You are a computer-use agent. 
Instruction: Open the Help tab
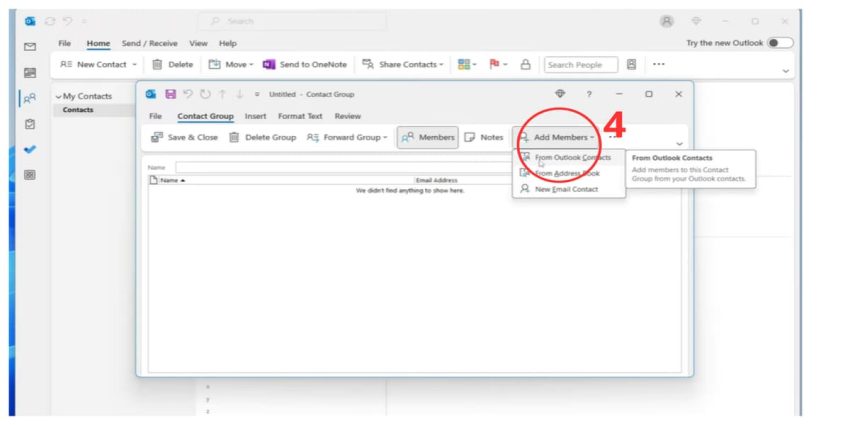[x=228, y=43]
